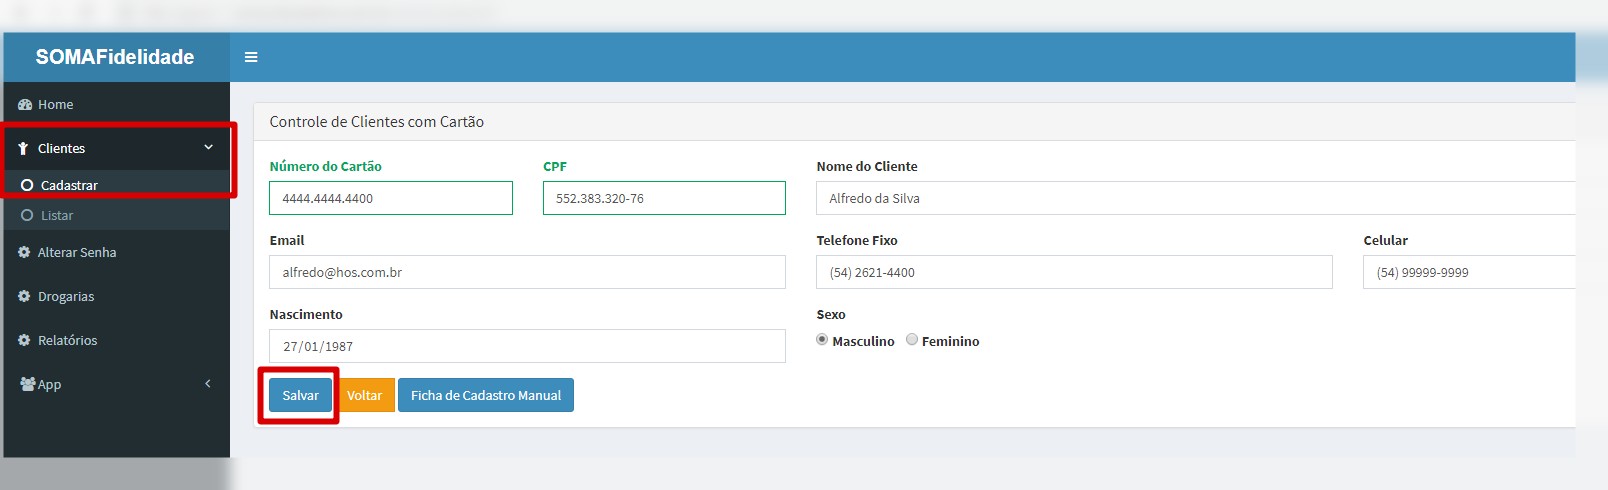The width and height of the screenshot is (1608, 490).
Task: Click the Relatórios gear icon
Action: pos(24,341)
